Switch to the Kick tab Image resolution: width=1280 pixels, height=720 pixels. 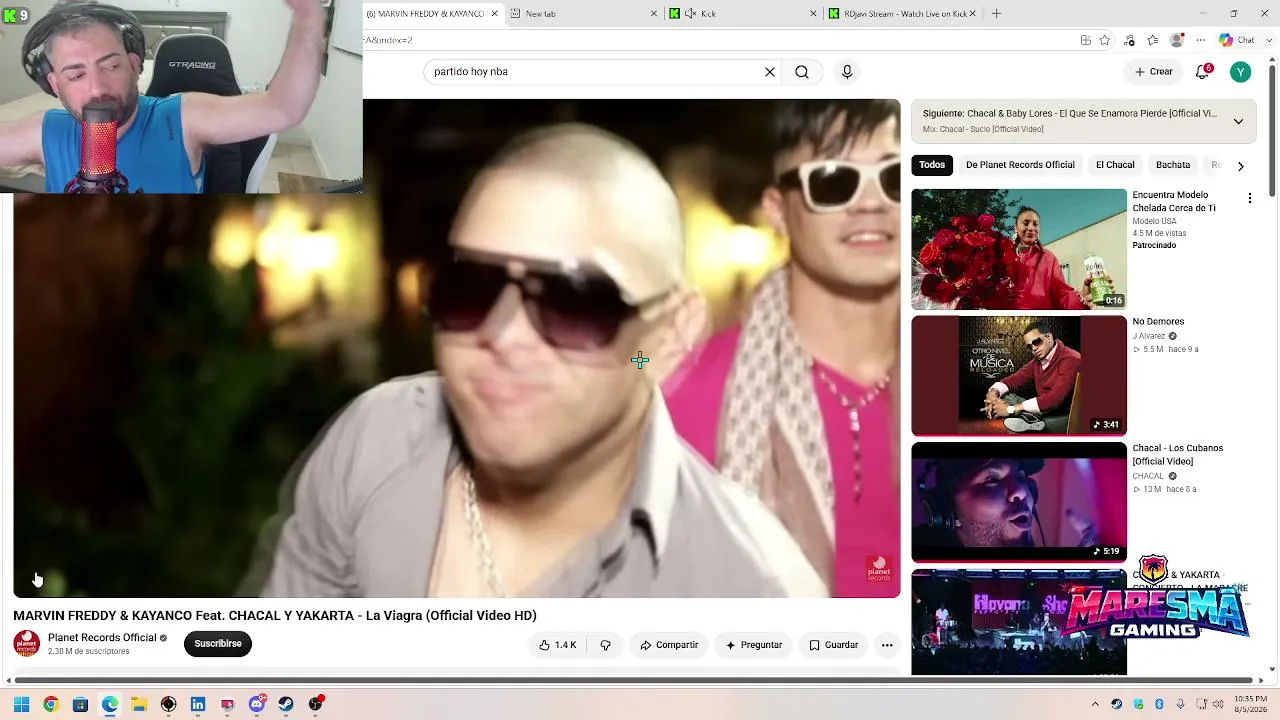(x=743, y=14)
